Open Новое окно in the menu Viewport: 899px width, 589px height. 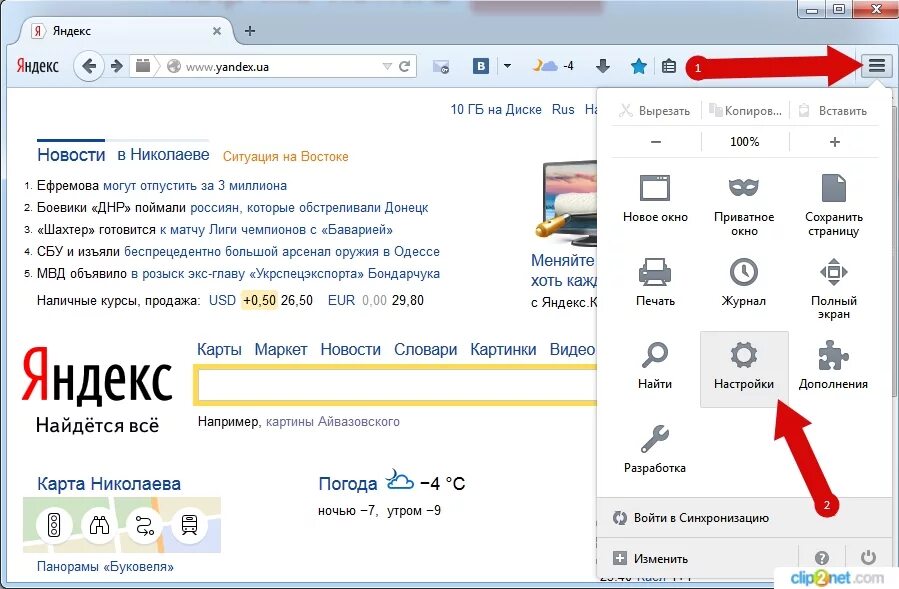[655, 199]
